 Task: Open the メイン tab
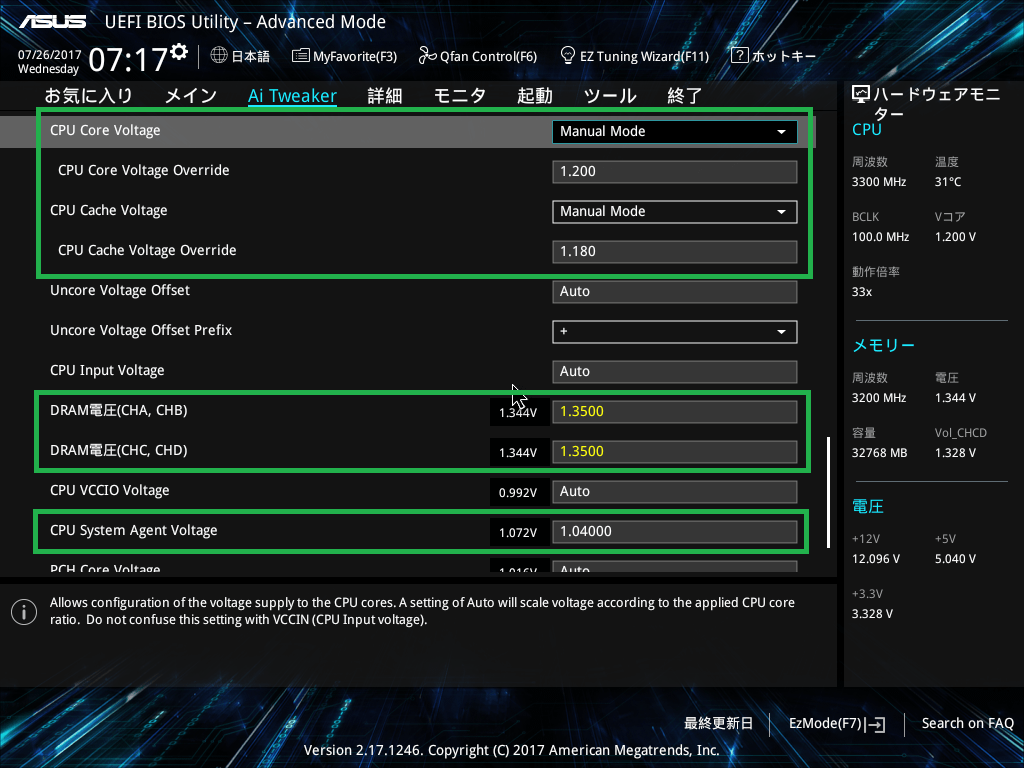point(191,96)
